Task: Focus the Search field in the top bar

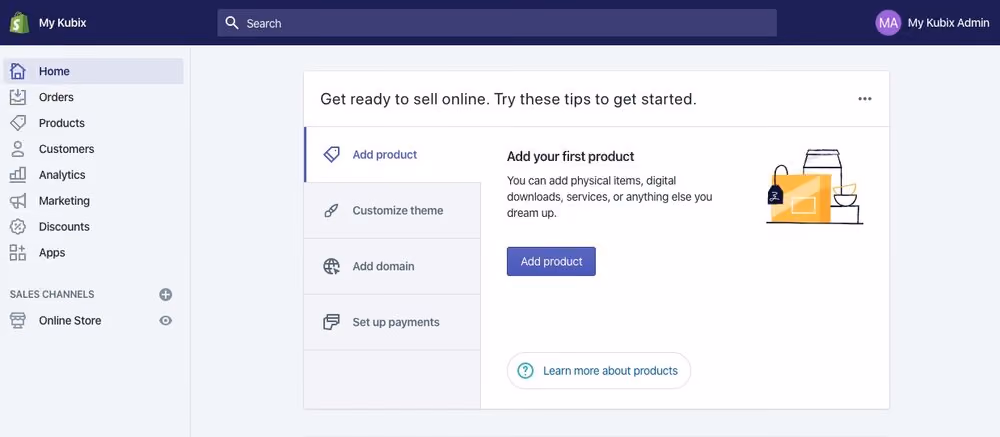Action: point(497,23)
